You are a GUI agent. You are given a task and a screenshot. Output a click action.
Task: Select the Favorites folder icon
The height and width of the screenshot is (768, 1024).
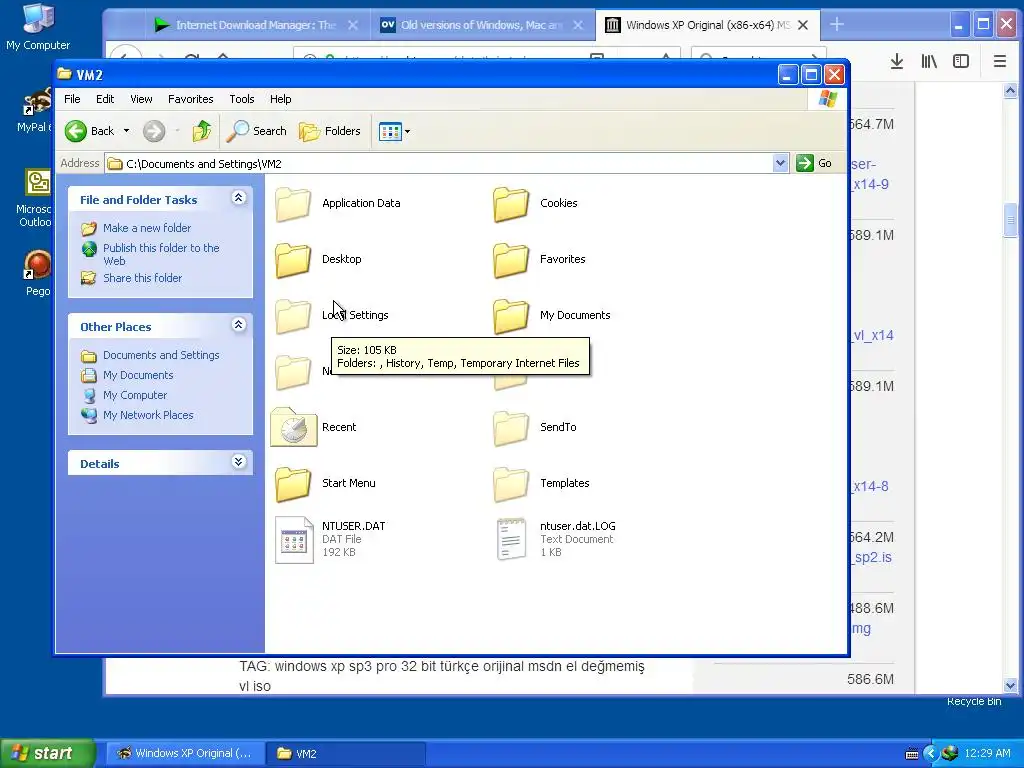click(511, 260)
